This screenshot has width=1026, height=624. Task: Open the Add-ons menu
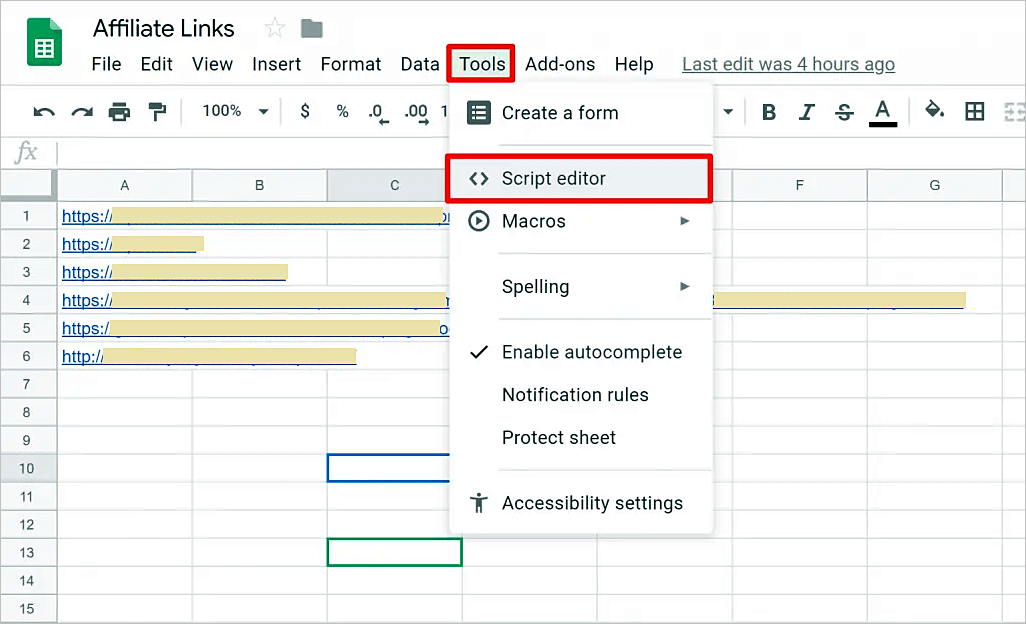(560, 64)
